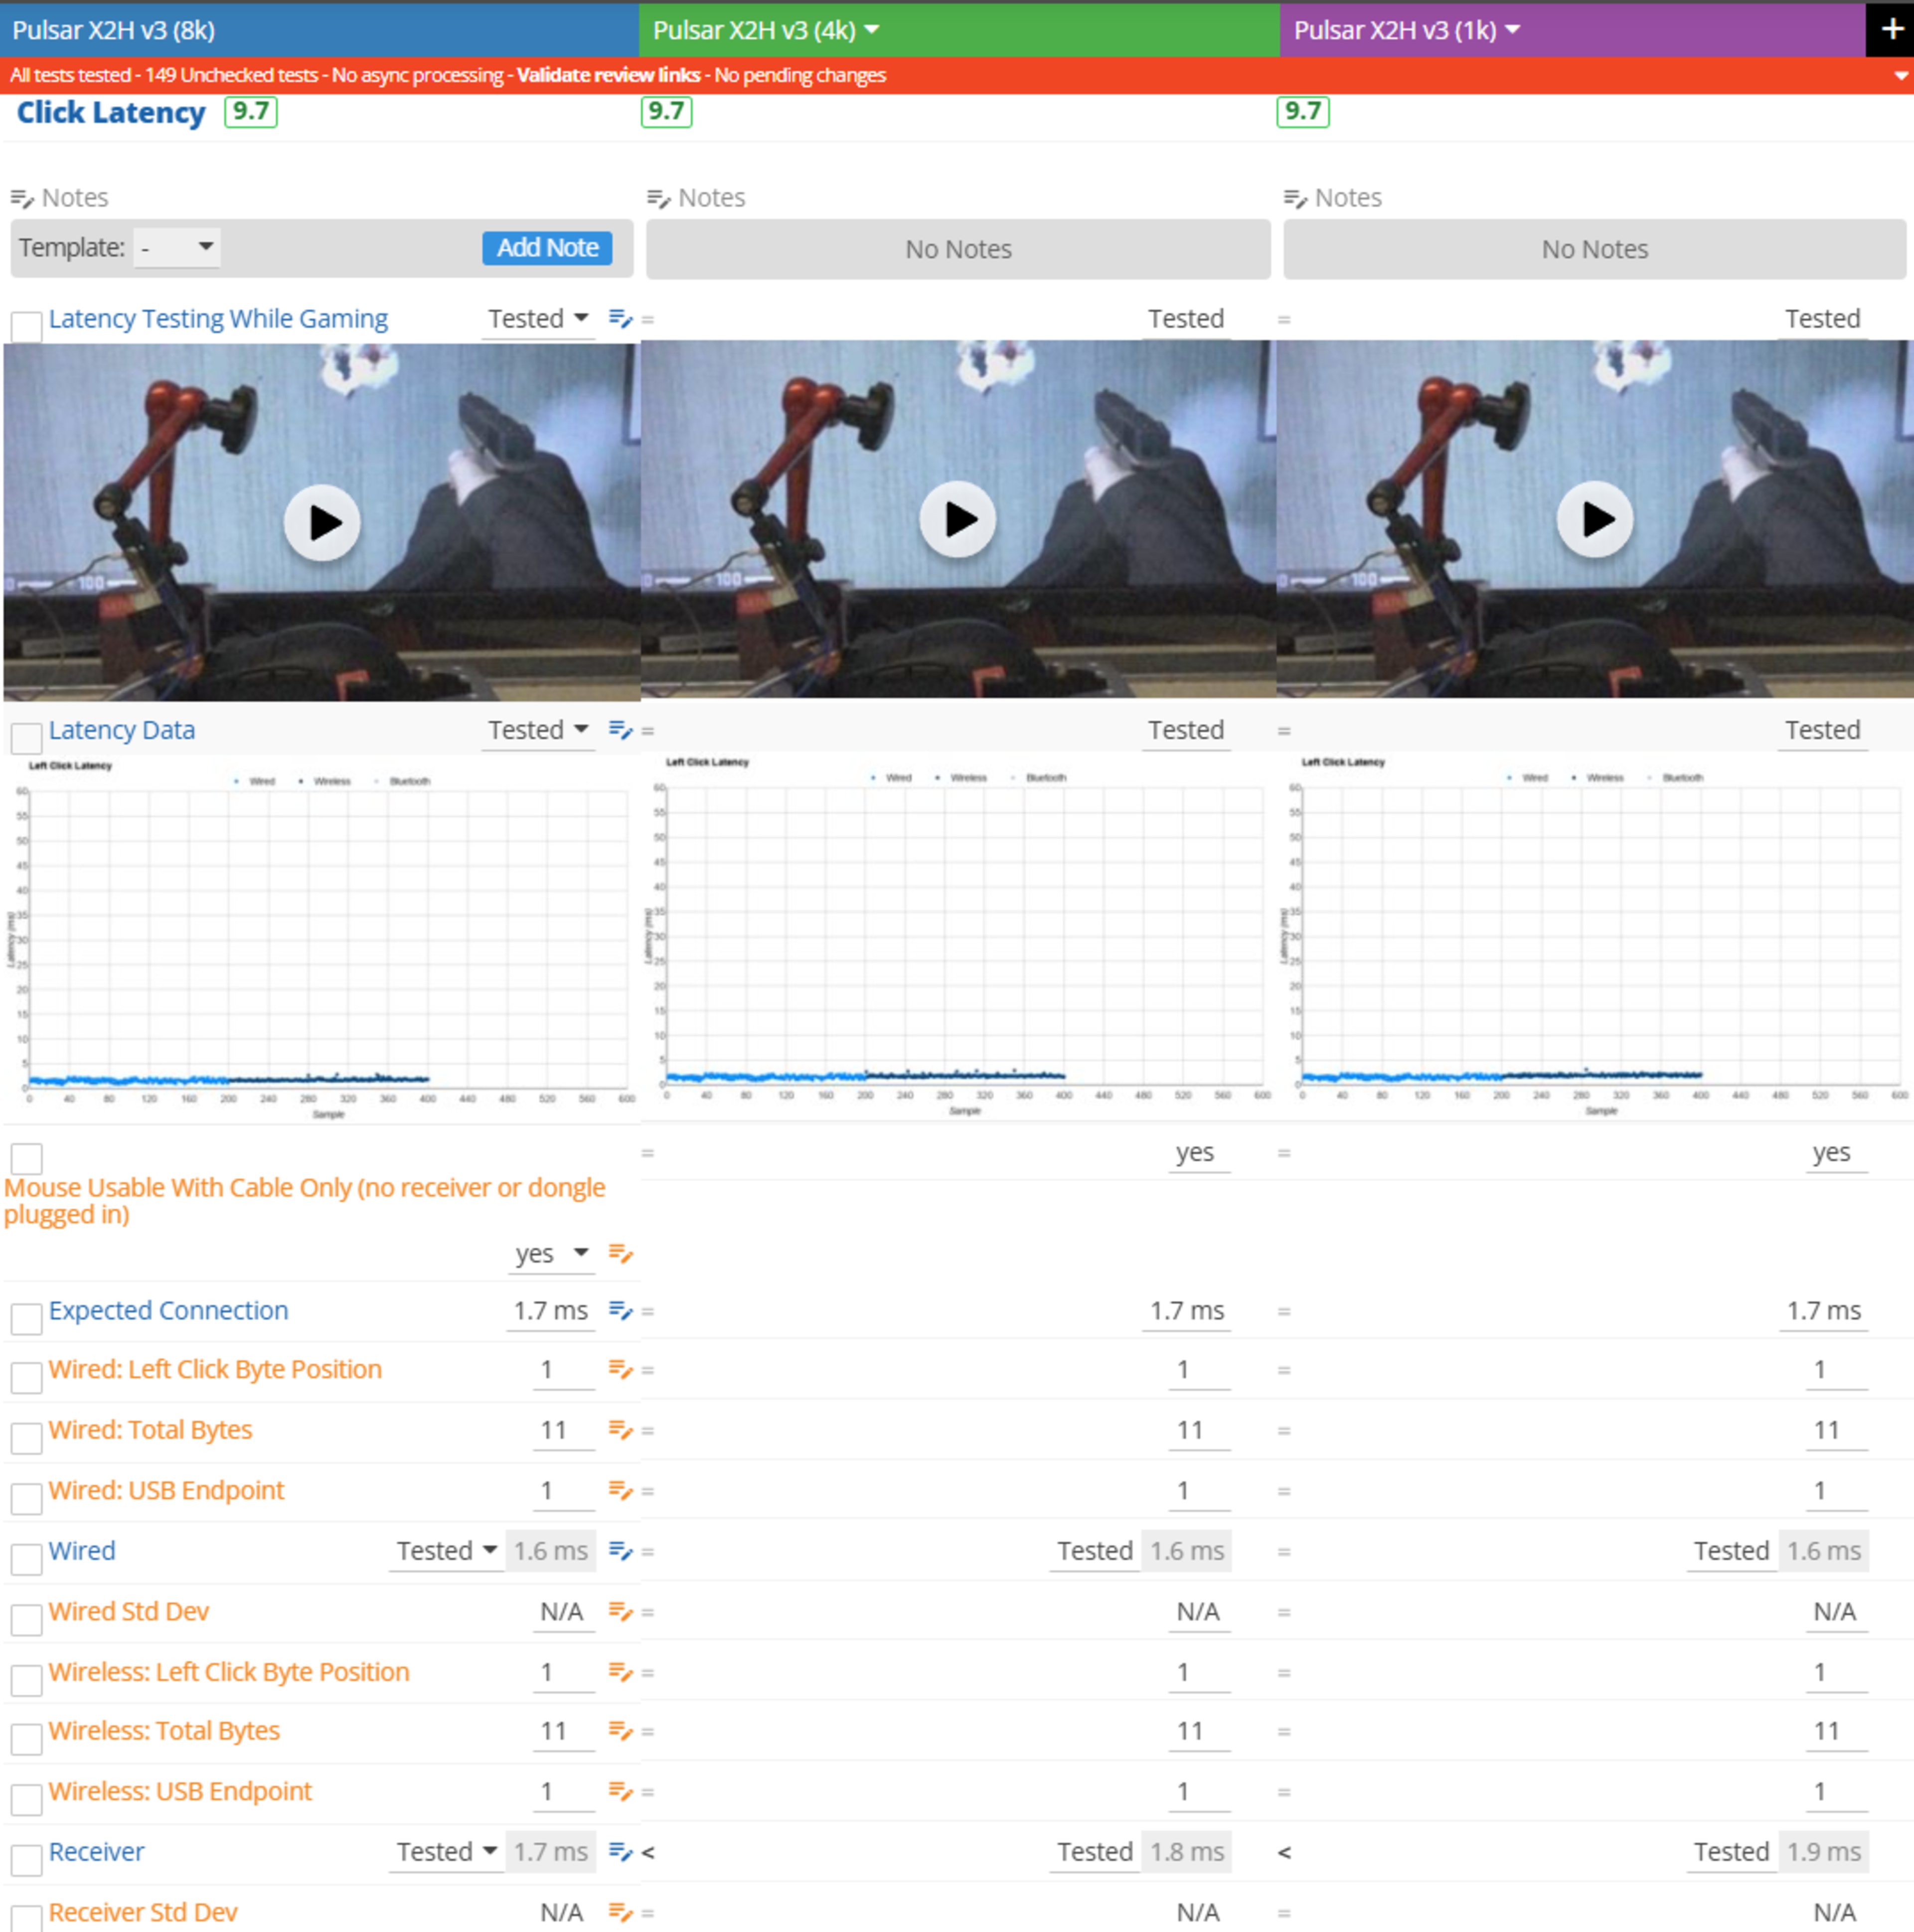Open Tested dropdown for the Wired row

[446, 1551]
